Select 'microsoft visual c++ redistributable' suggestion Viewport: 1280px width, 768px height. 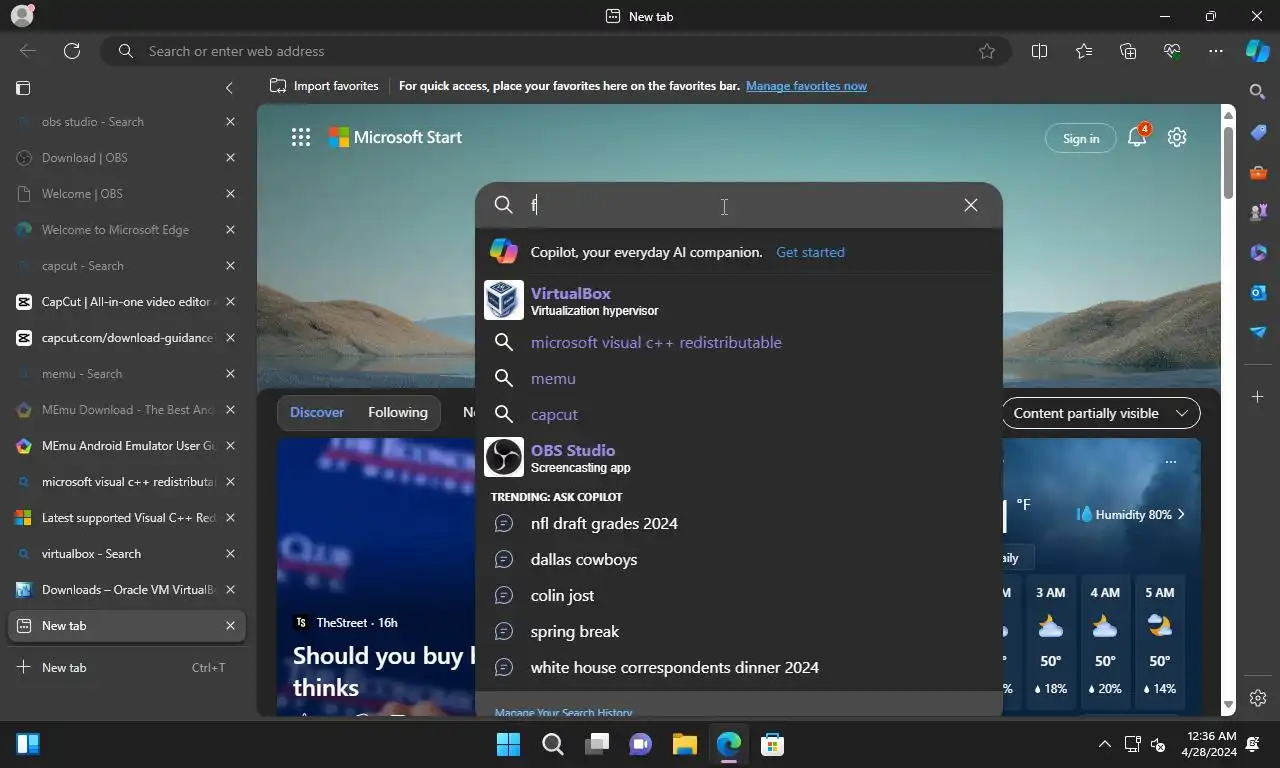coord(738,342)
